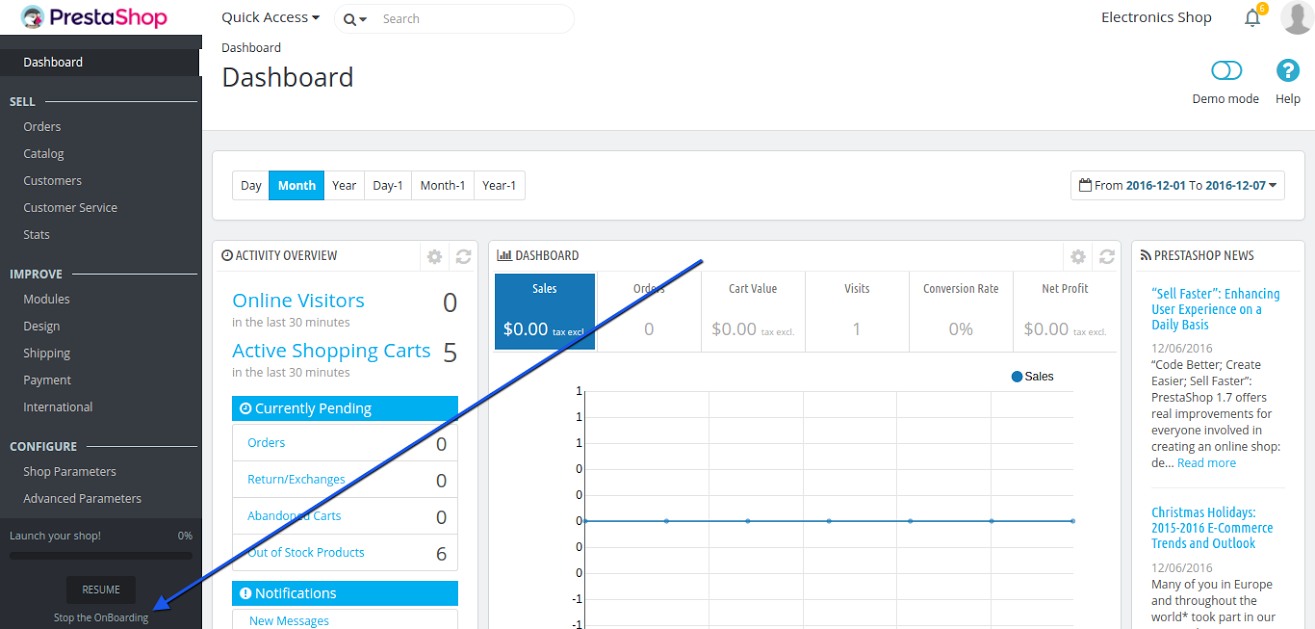Click the Dashboard breadcrumb
Screen dimensions: 1315x629
pos(251,48)
